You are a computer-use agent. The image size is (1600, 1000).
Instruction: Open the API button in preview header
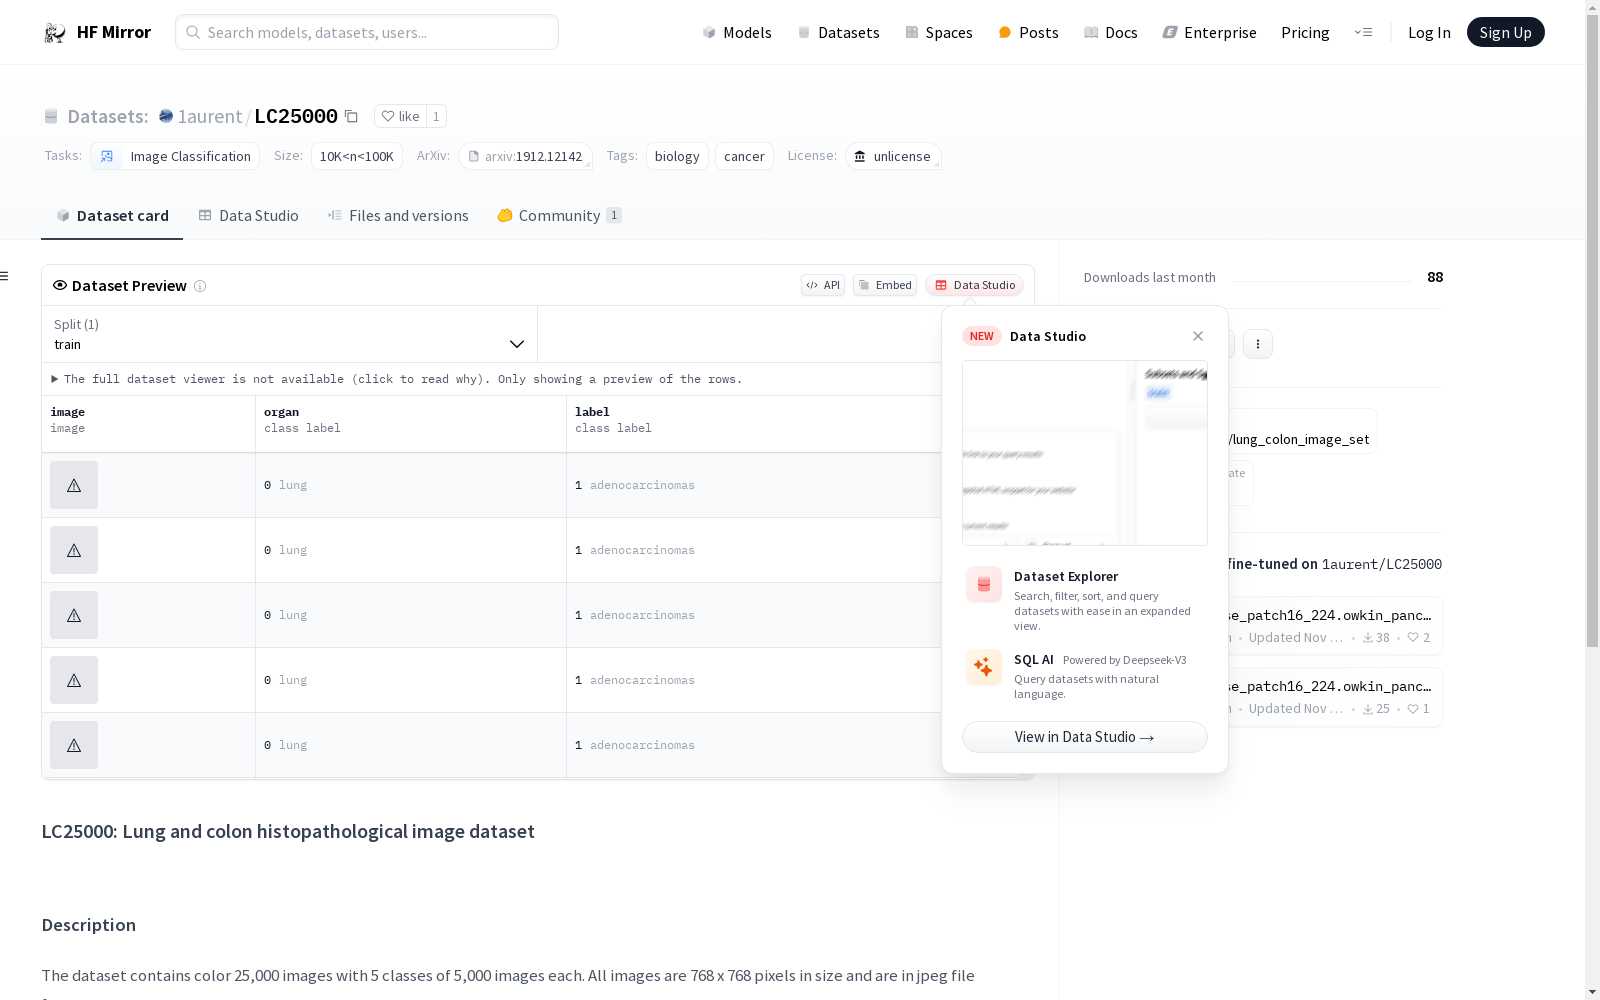tap(823, 285)
